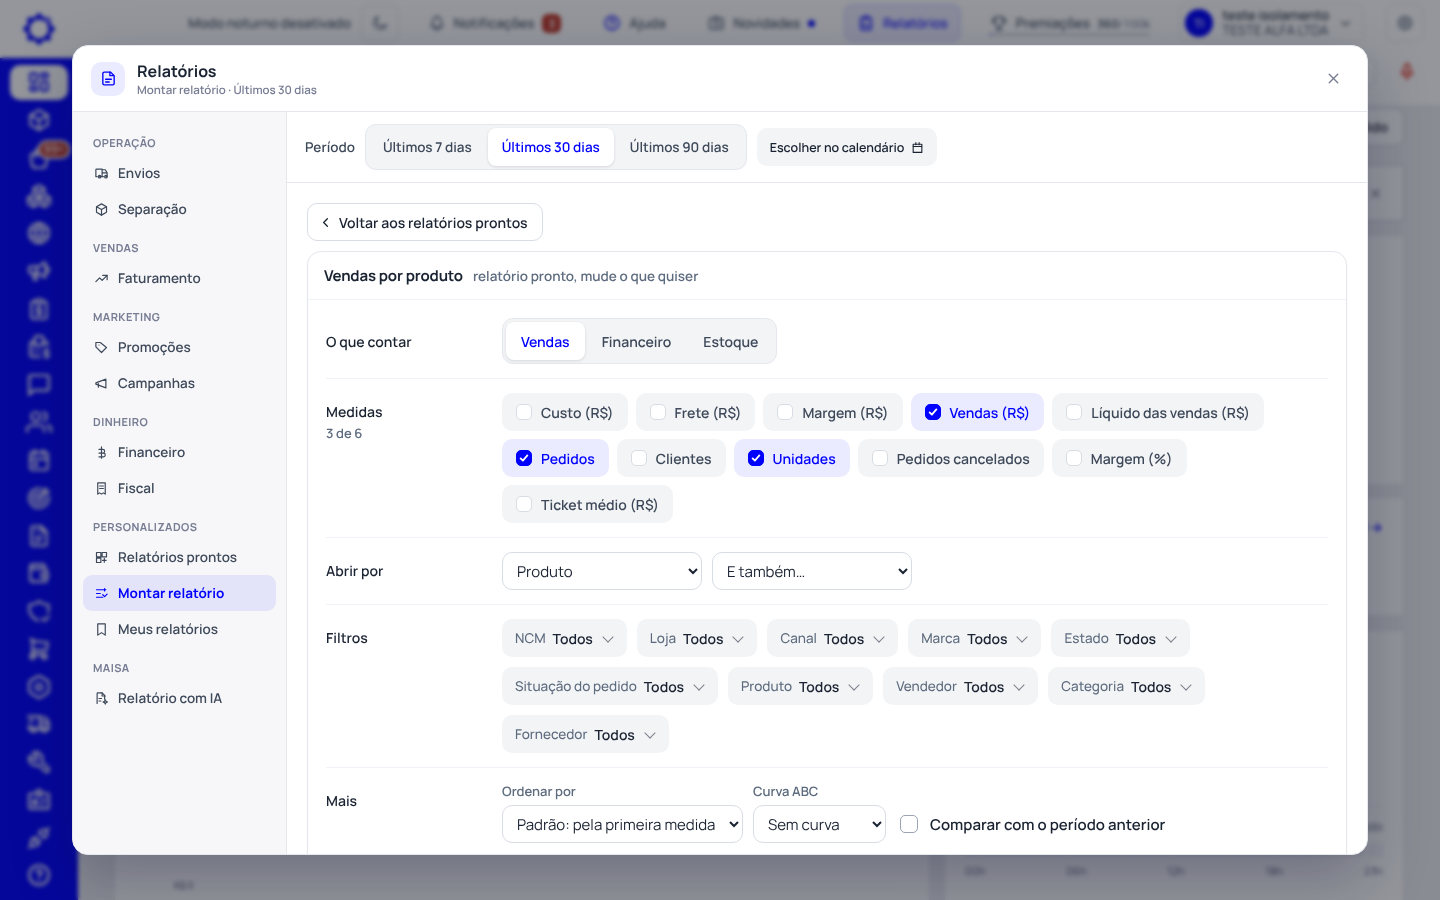Uncheck the Vendas (R$) measure

point(933,412)
